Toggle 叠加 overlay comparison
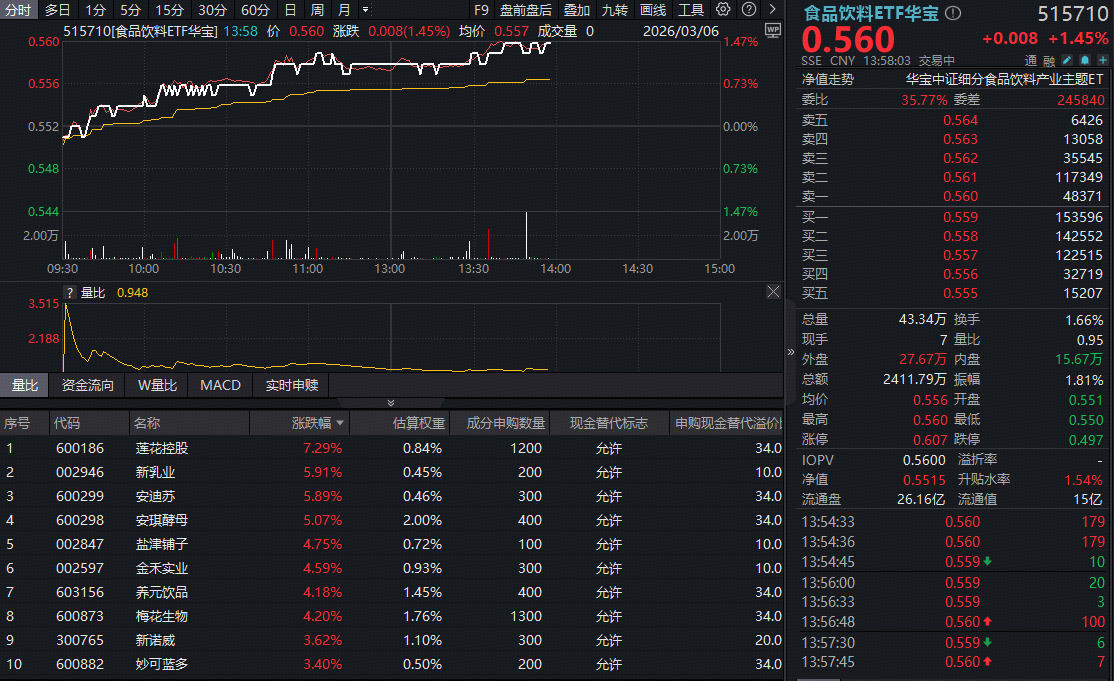1114x681 pixels. click(x=576, y=10)
